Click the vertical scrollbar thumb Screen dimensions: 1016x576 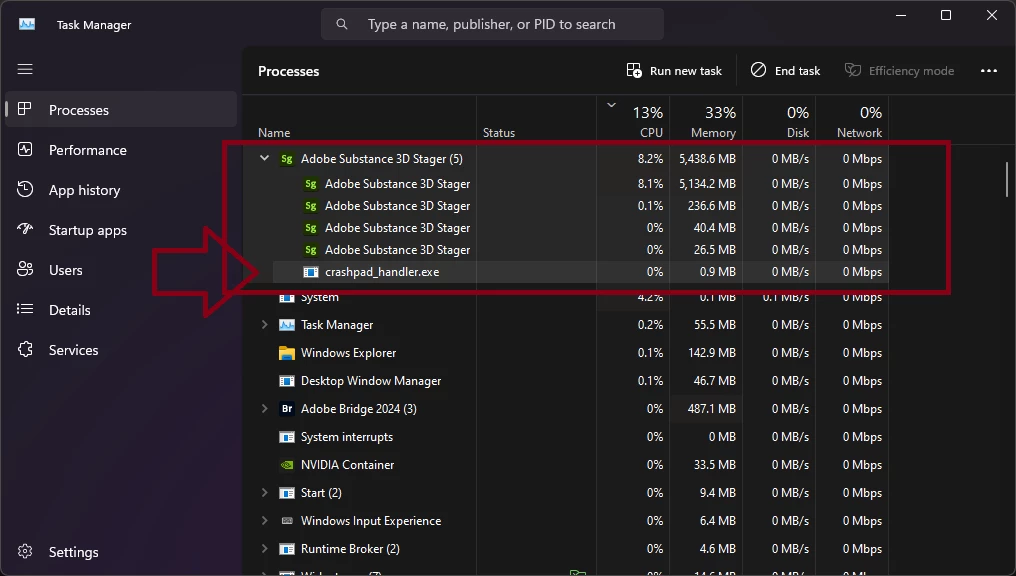(x=1007, y=179)
